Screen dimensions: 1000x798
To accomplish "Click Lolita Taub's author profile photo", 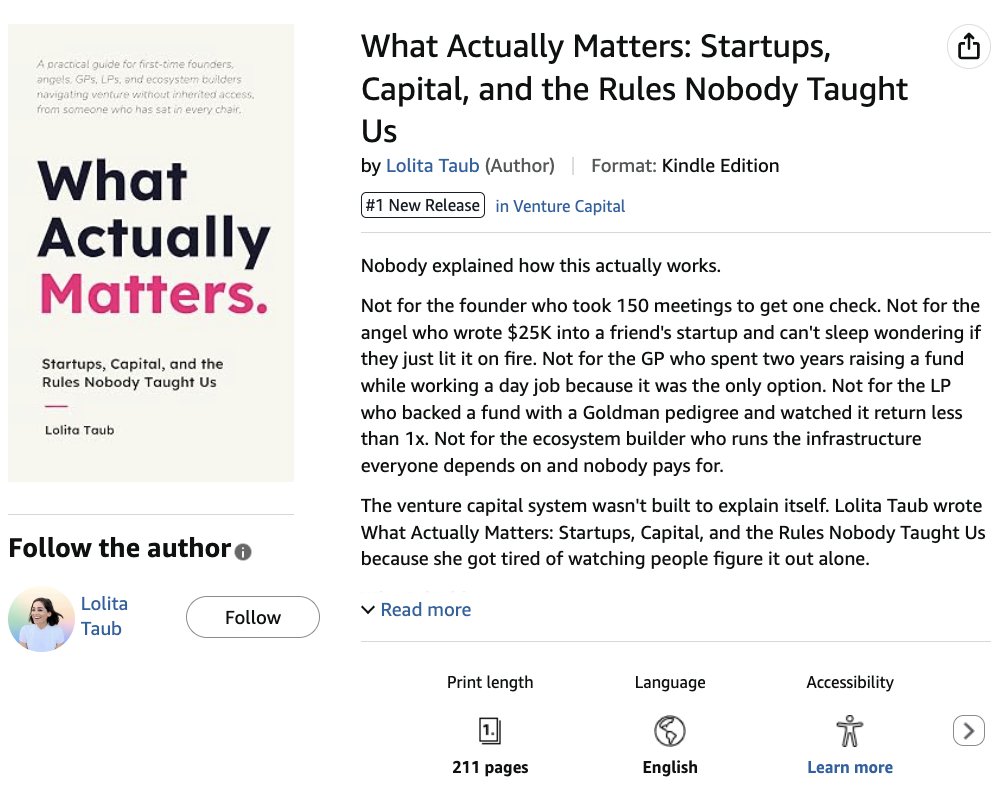I will 41,619.
